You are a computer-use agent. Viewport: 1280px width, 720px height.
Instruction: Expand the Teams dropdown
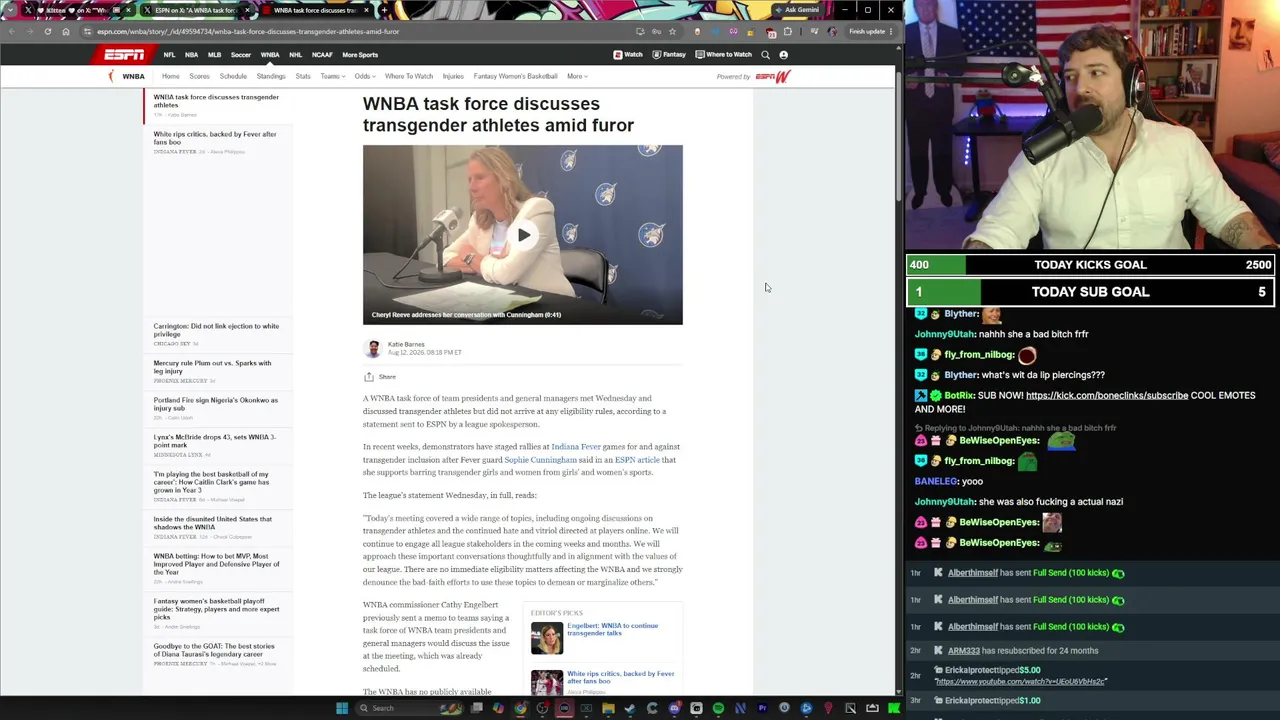(332, 76)
